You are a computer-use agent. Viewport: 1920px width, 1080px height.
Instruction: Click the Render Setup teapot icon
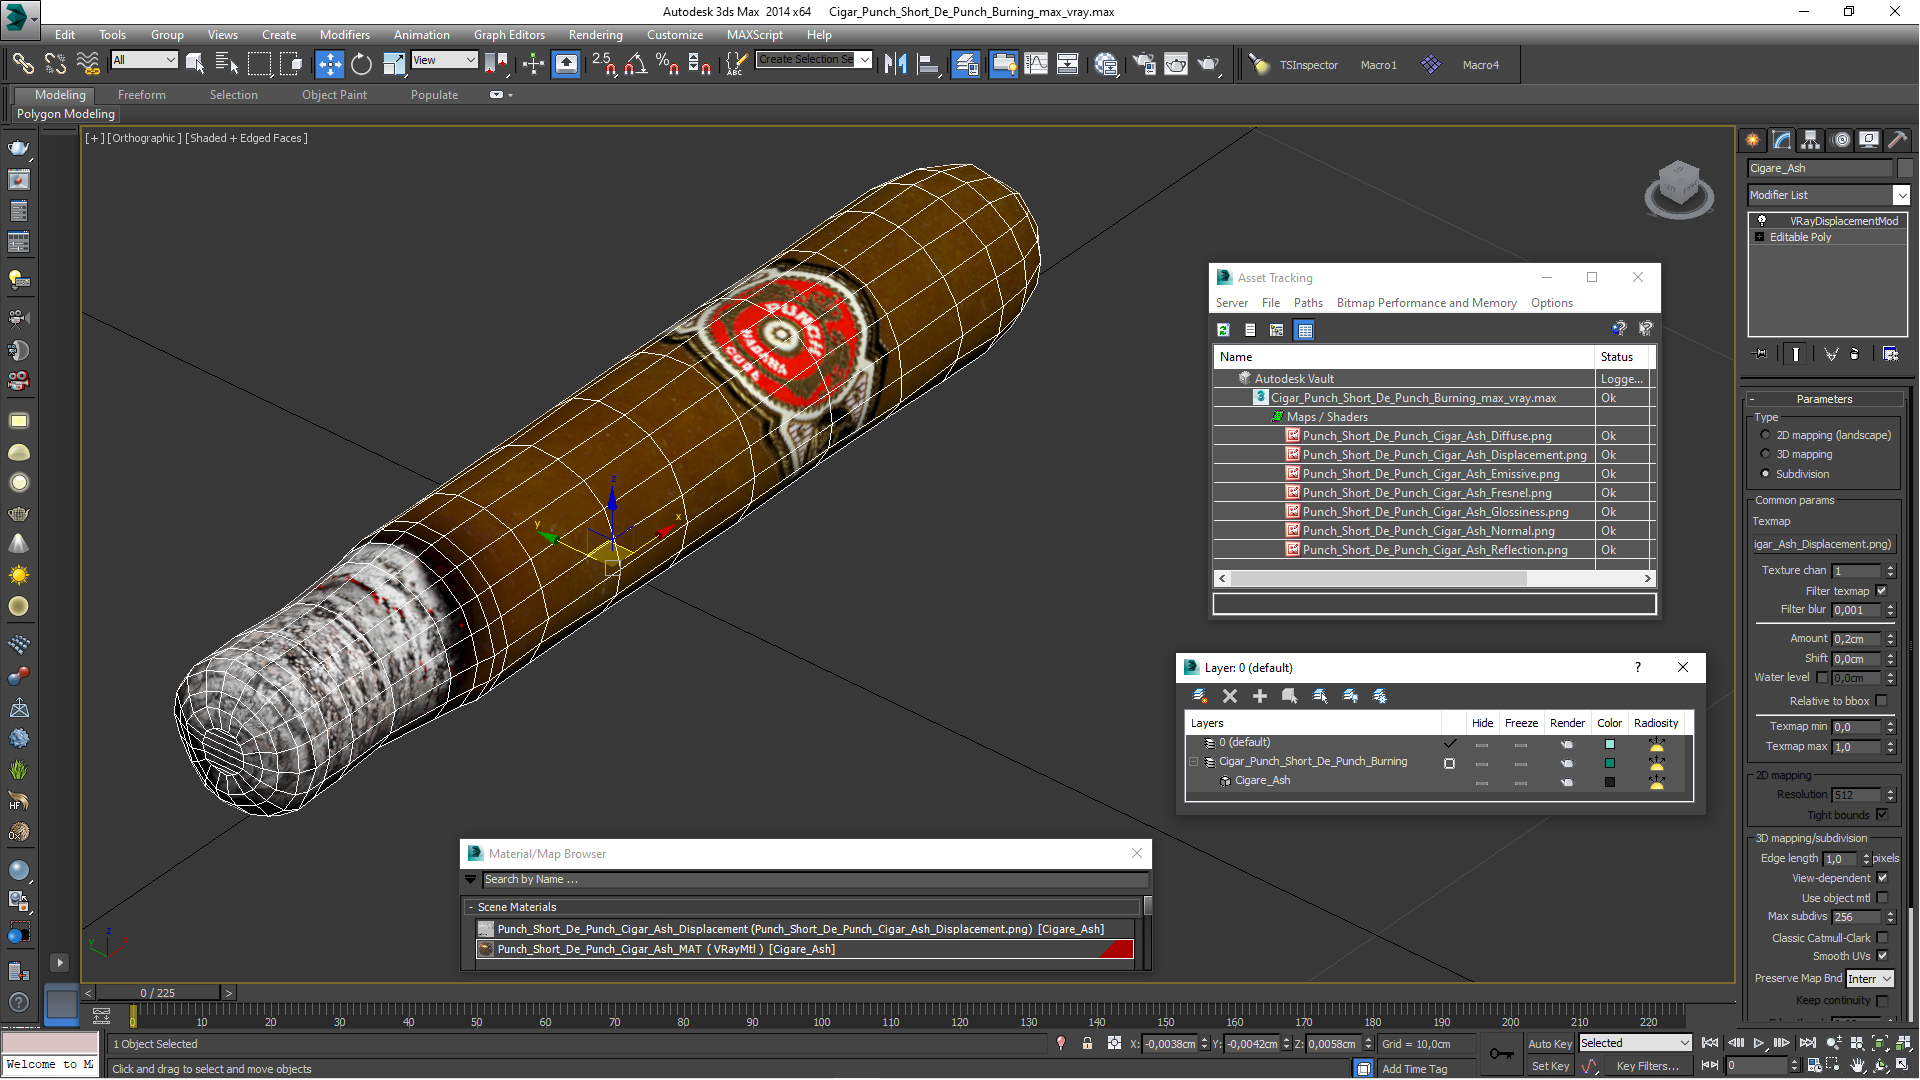1143,64
